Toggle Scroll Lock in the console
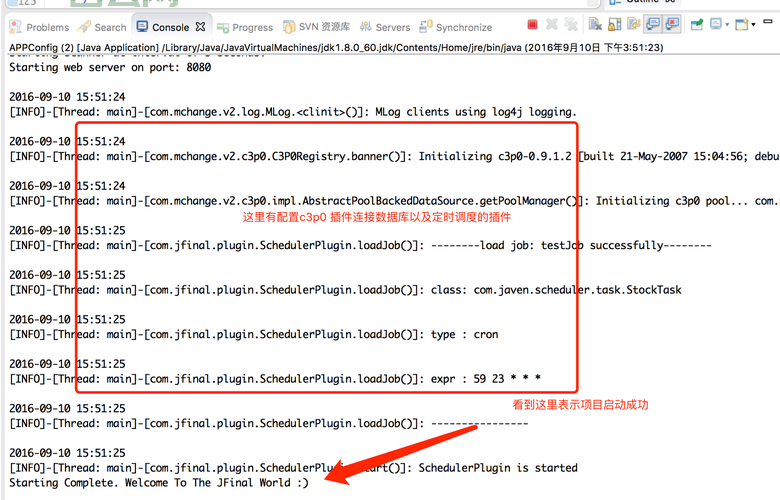 tap(614, 24)
